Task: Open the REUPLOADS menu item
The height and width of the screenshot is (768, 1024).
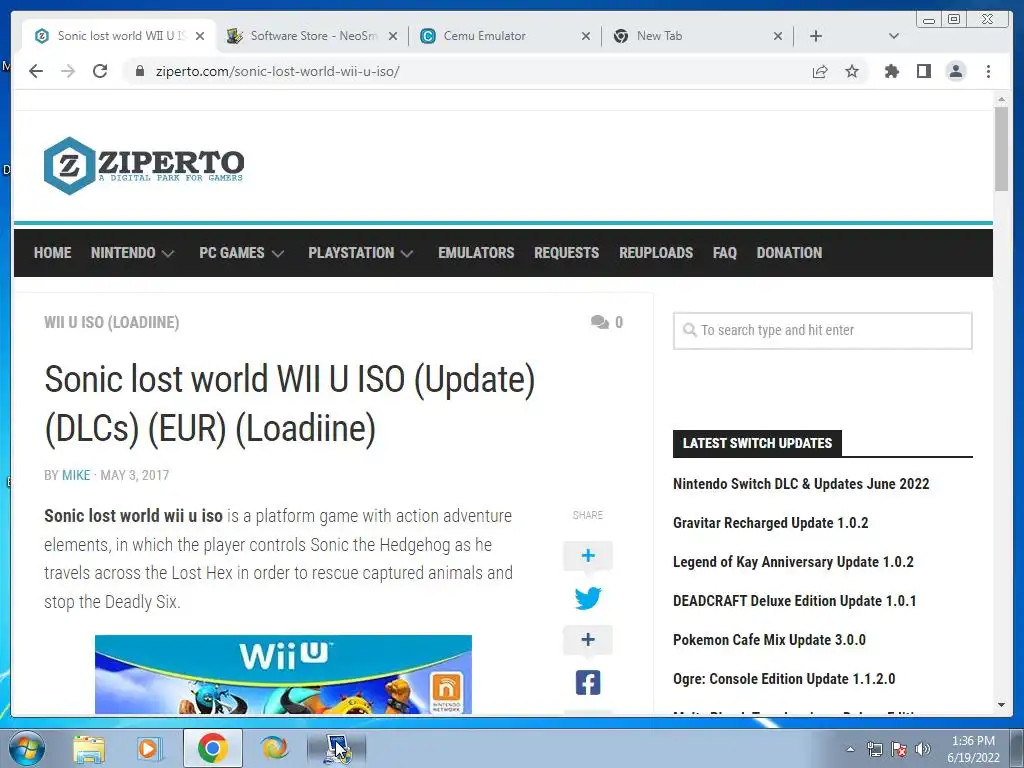Action: click(656, 253)
